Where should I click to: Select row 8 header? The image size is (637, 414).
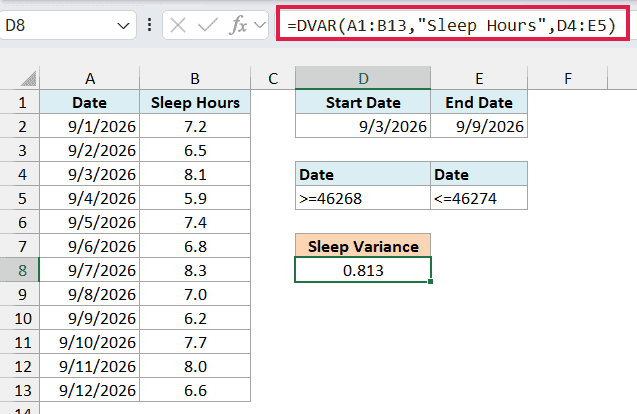click(20, 270)
